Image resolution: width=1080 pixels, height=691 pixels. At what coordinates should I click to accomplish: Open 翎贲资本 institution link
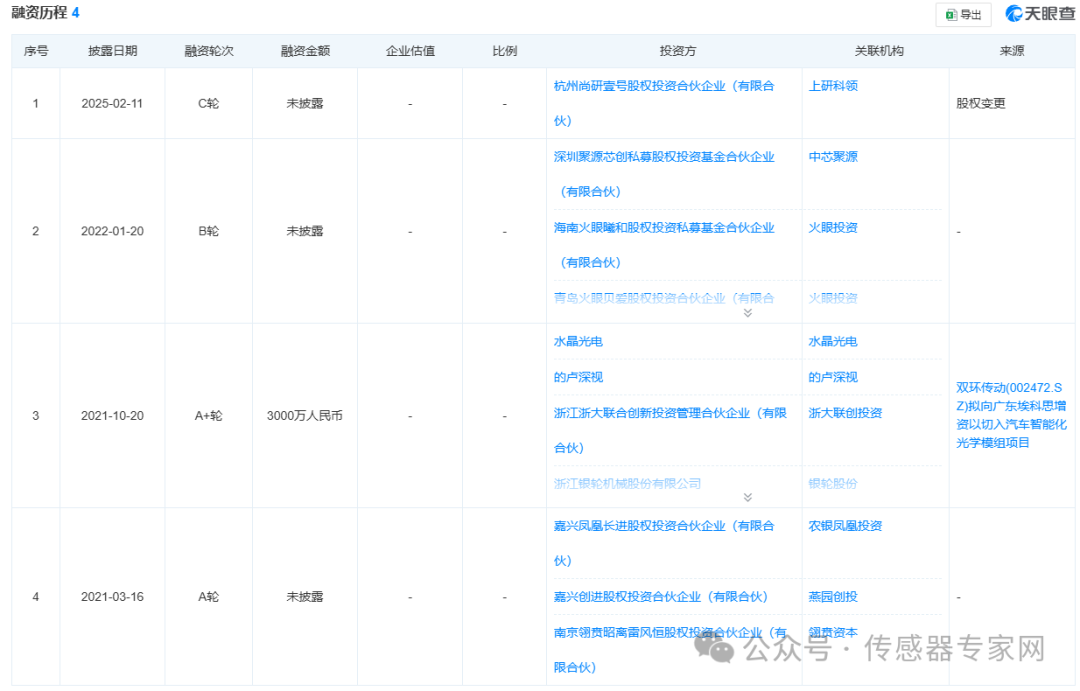(833, 632)
